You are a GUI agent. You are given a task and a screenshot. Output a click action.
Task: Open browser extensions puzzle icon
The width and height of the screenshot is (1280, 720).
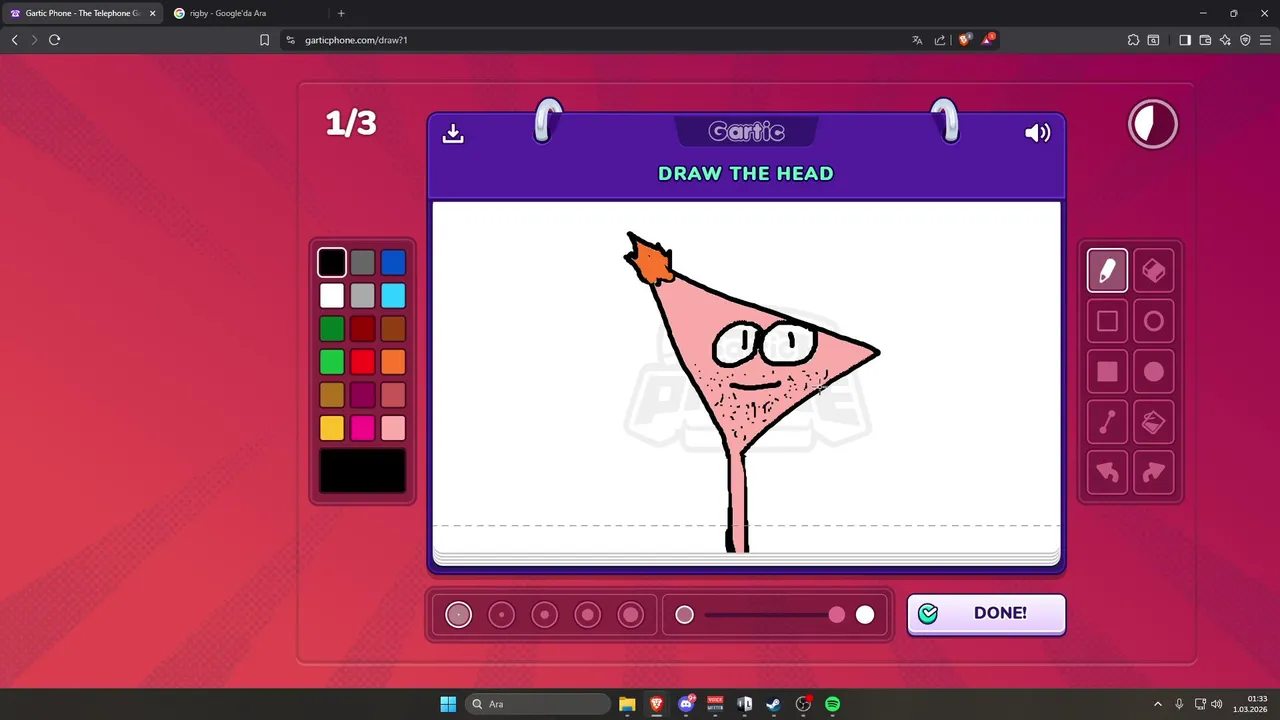click(x=1133, y=40)
